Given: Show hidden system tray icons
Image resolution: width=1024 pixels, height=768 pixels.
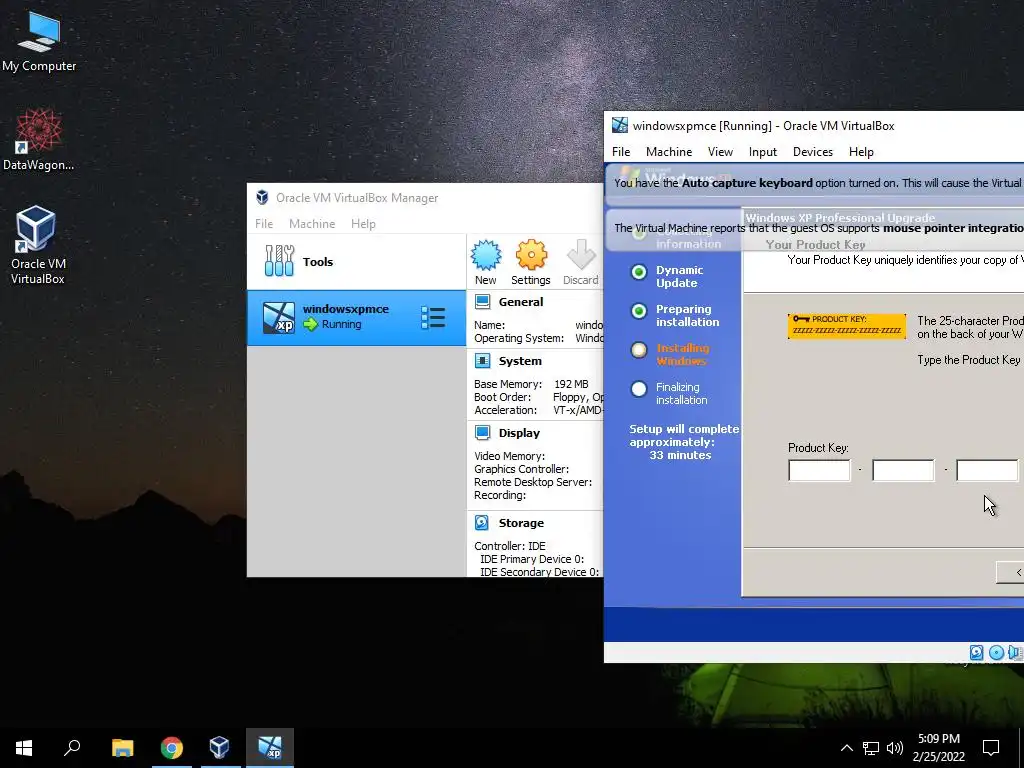Looking at the screenshot, I should coord(846,748).
